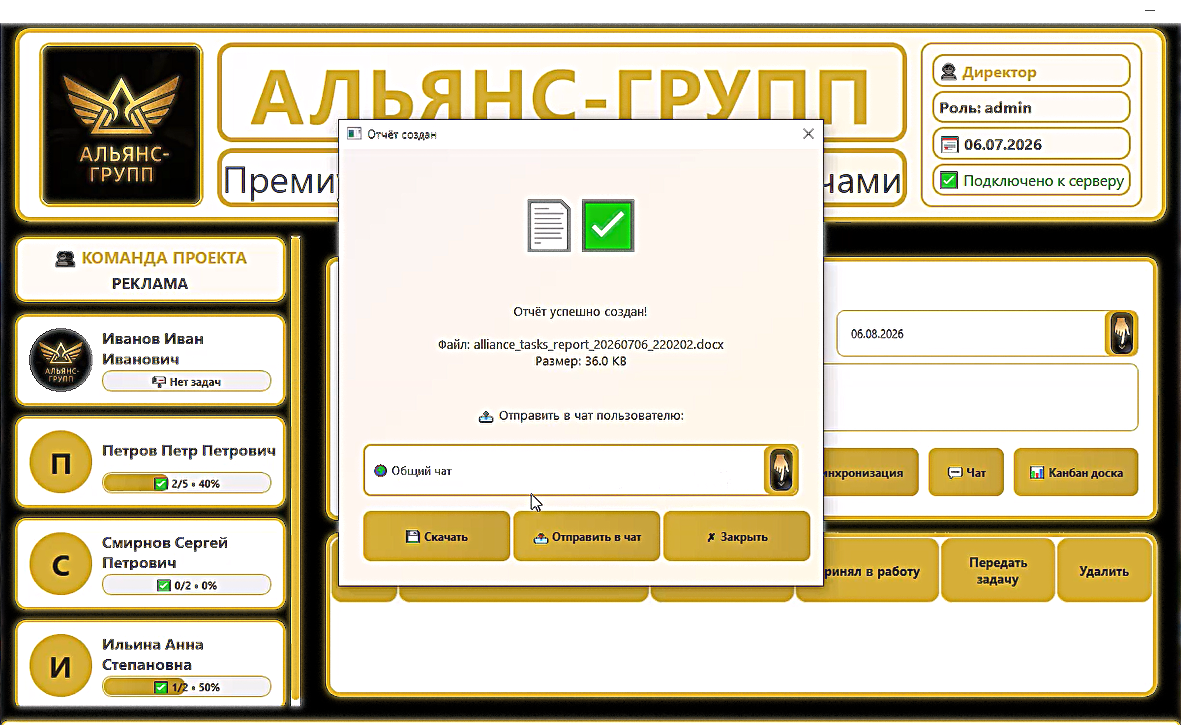The width and height of the screenshot is (1181, 725).
Task: Open the Общий чат recipient dropdown
Action: [580, 471]
